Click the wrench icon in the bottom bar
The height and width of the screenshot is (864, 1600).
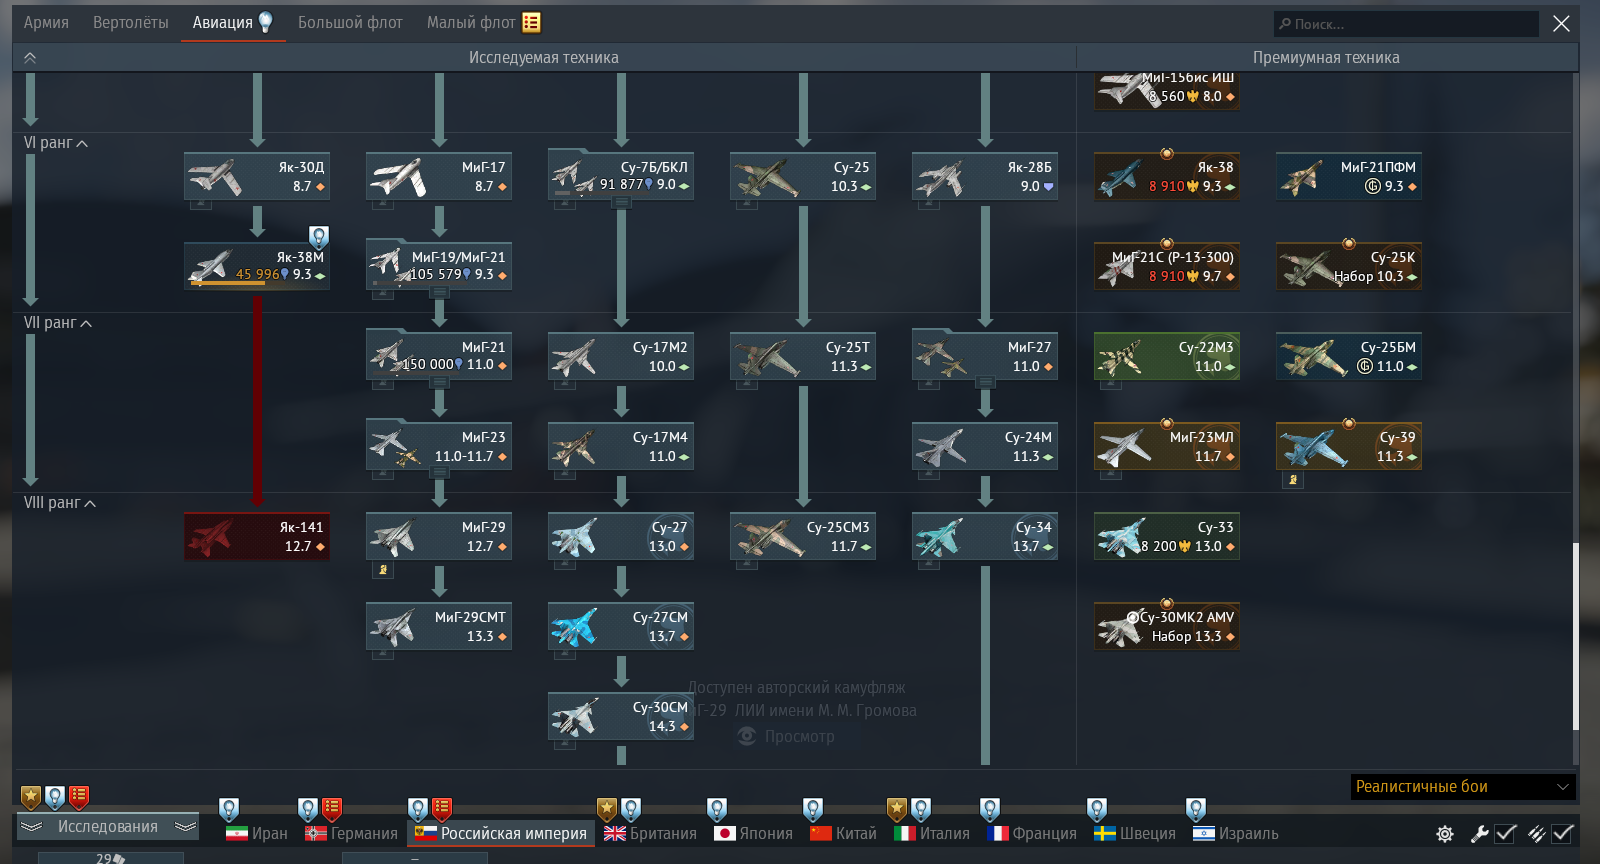pyautogui.click(x=1479, y=833)
